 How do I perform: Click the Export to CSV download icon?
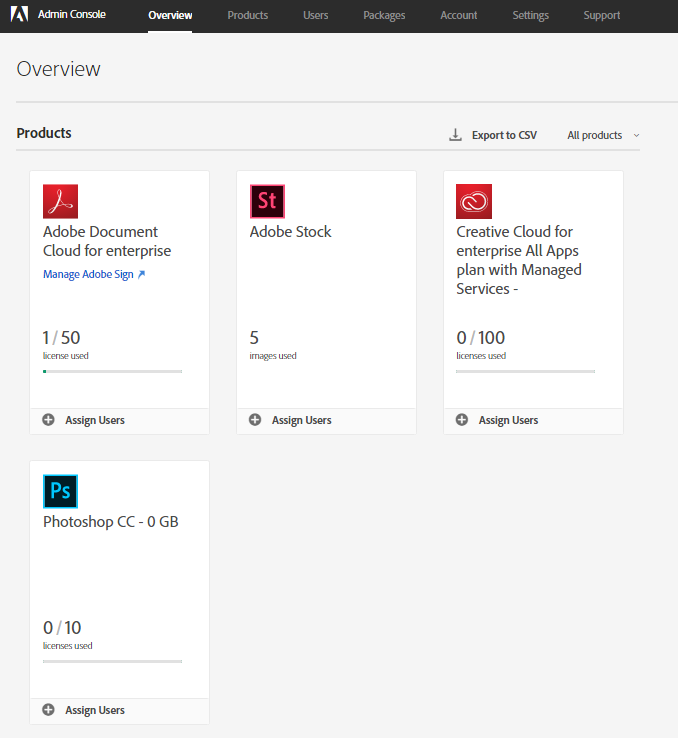[455, 135]
